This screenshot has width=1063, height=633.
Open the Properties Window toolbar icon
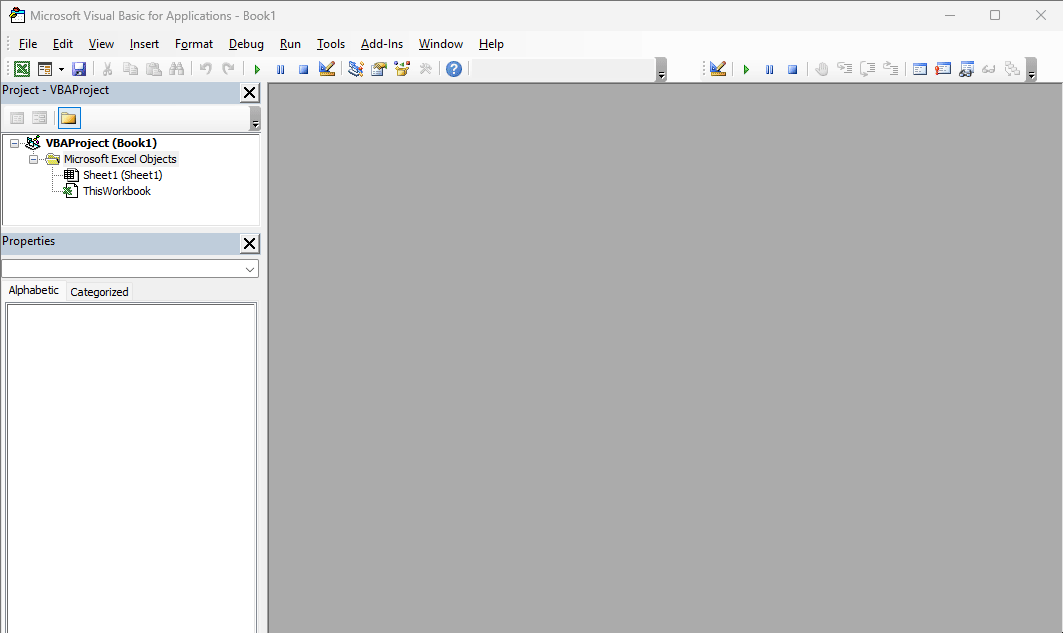coord(379,69)
